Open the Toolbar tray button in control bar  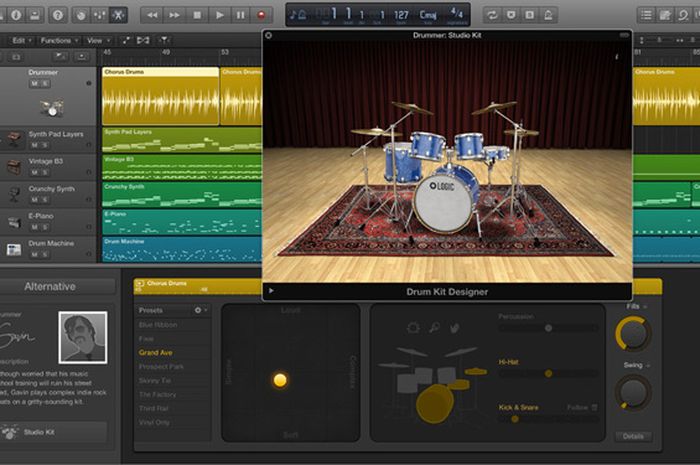coord(35,15)
